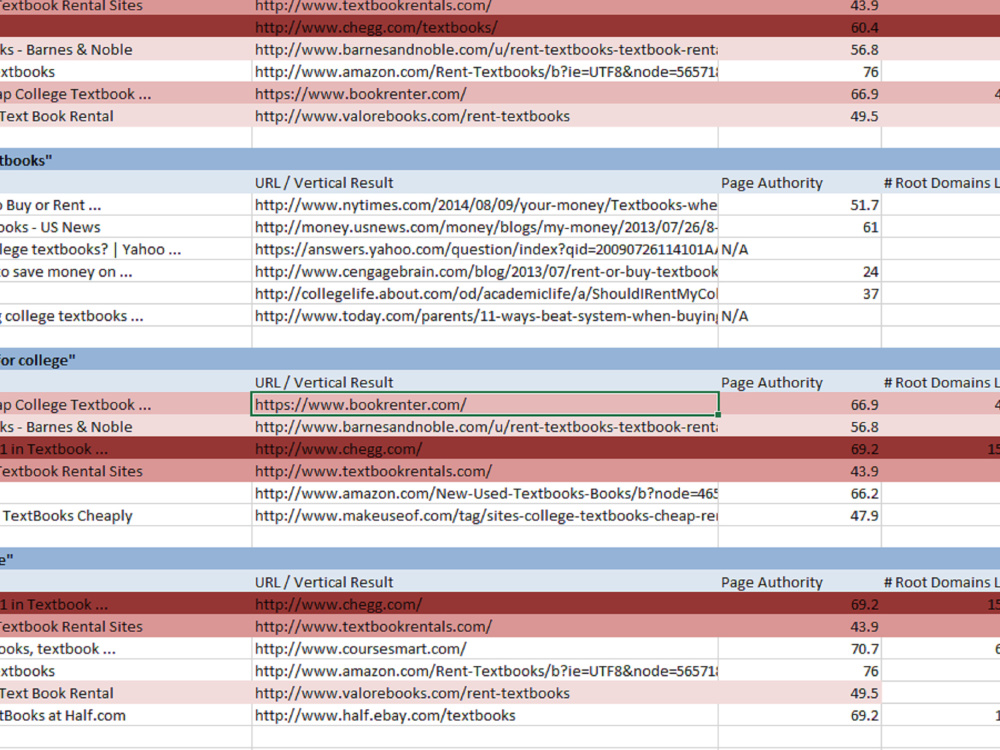The height and width of the screenshot is (750, 1000).
Task: Select amazon.com Rent-Textbooks URL below coursesmart.com
Action: point(485,671)
